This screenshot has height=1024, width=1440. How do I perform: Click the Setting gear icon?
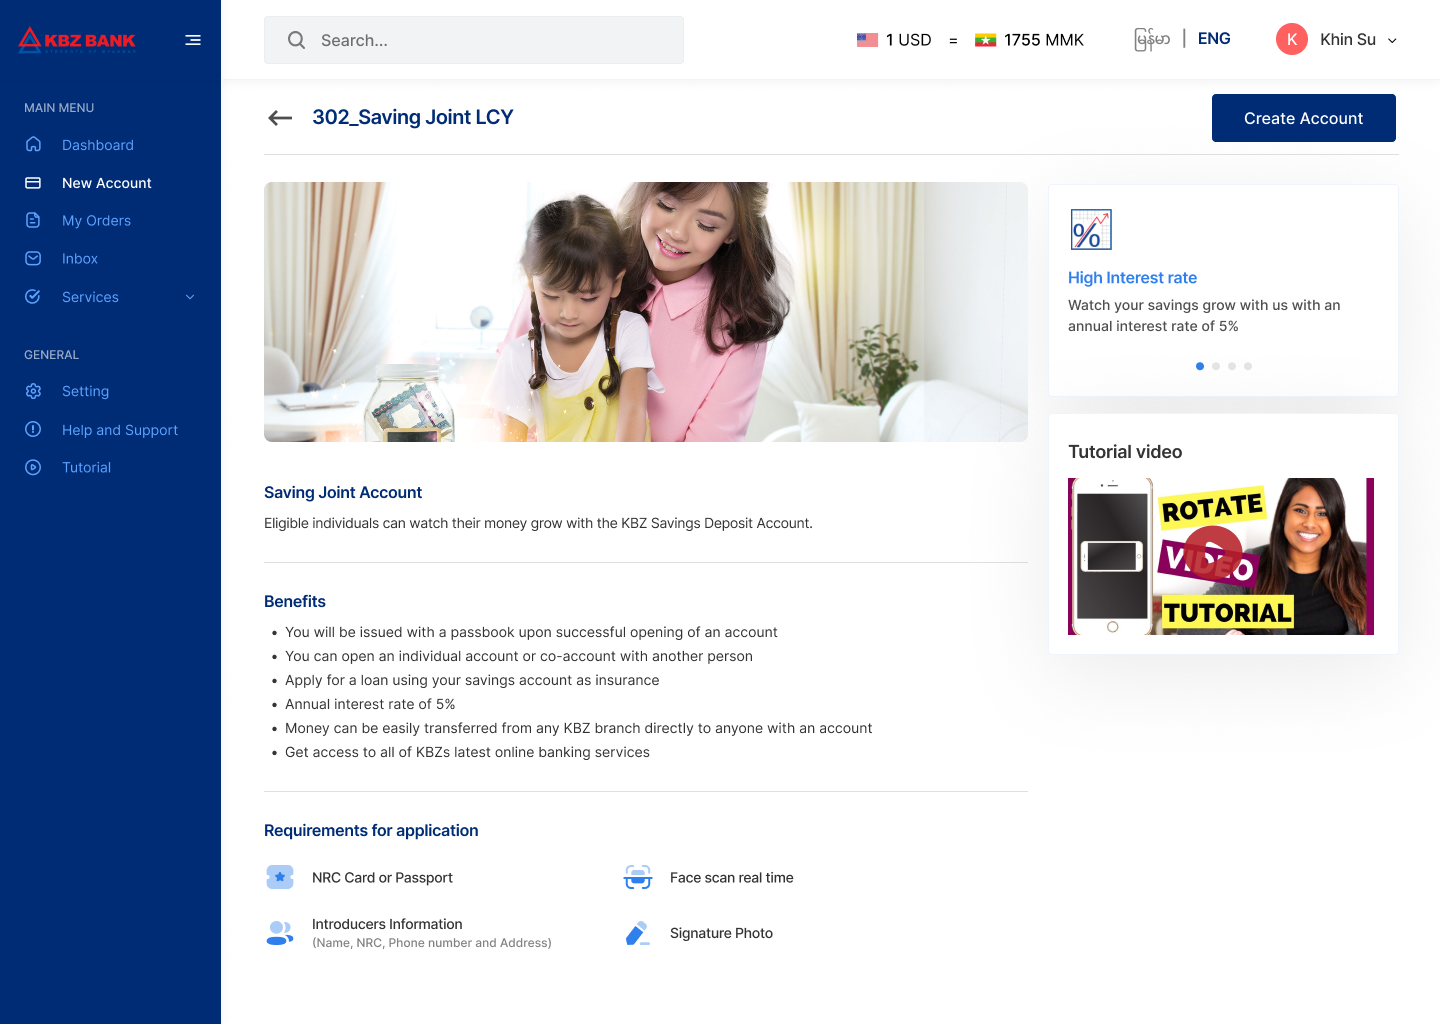click(33, 391)
